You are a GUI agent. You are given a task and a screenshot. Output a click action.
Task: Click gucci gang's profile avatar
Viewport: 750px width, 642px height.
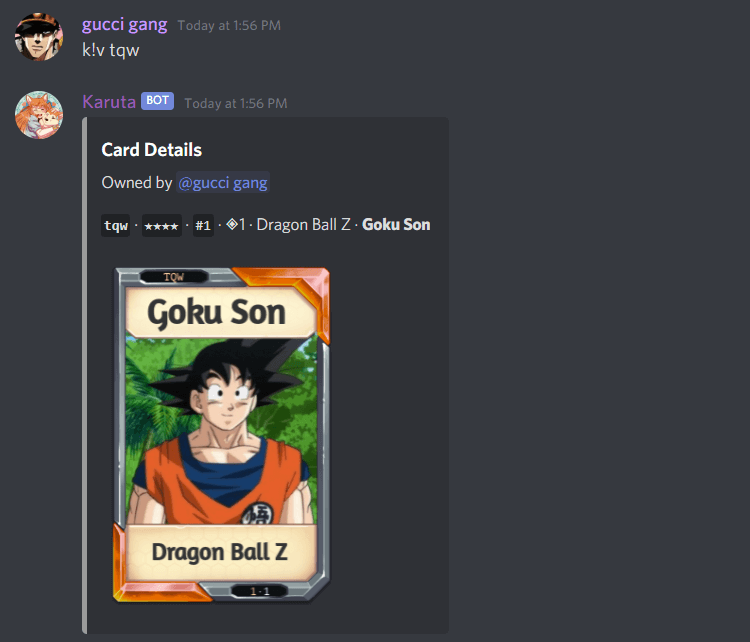[x=39, y=37]
